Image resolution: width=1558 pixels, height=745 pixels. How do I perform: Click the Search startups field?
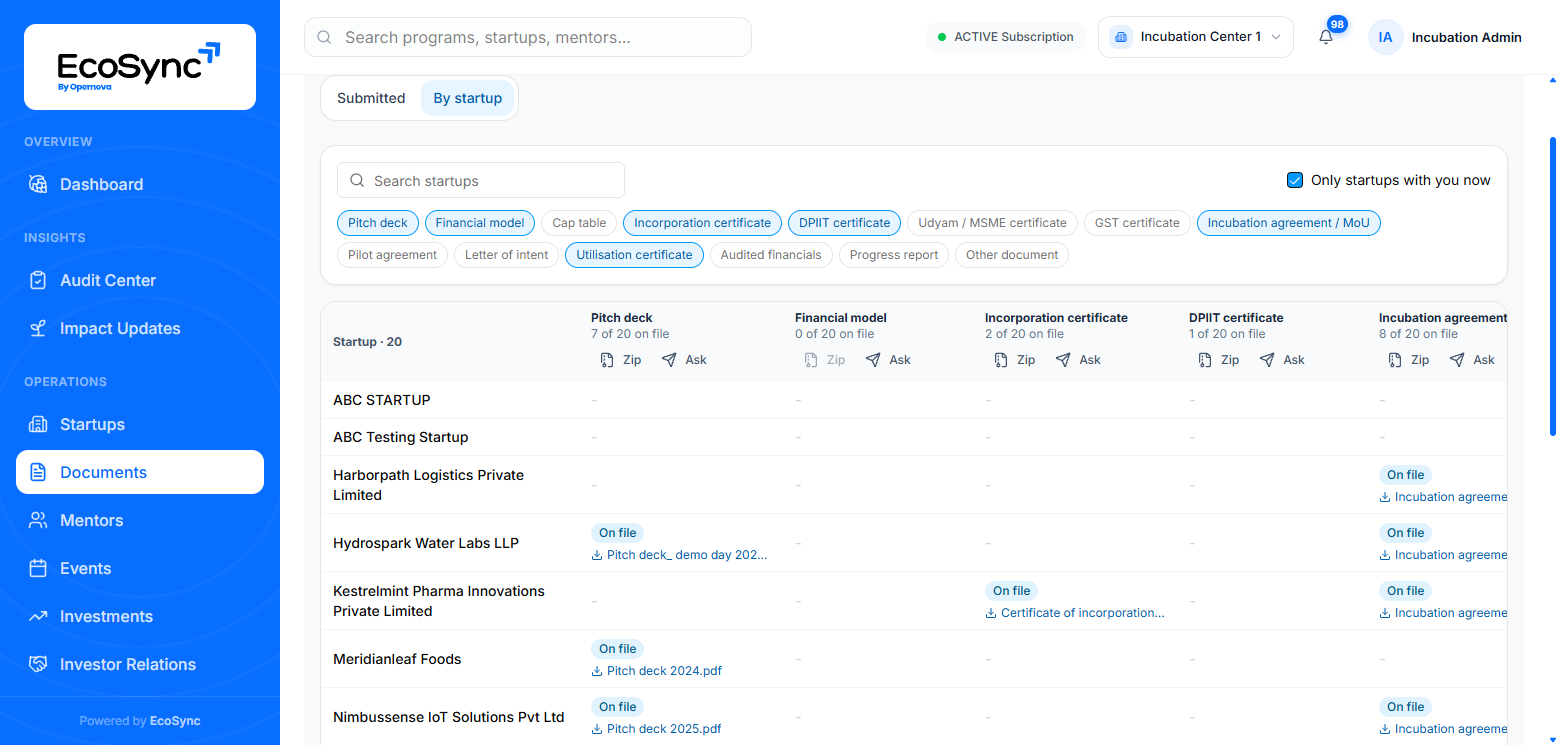(x=481, y=180)
